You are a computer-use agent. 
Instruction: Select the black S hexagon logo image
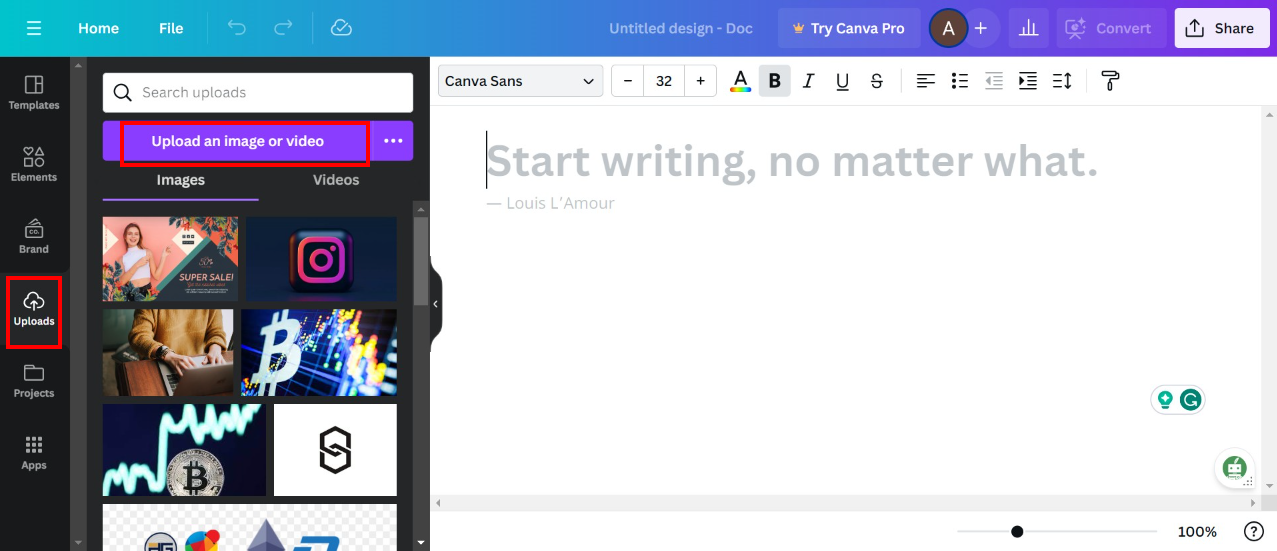pos(335,450)
